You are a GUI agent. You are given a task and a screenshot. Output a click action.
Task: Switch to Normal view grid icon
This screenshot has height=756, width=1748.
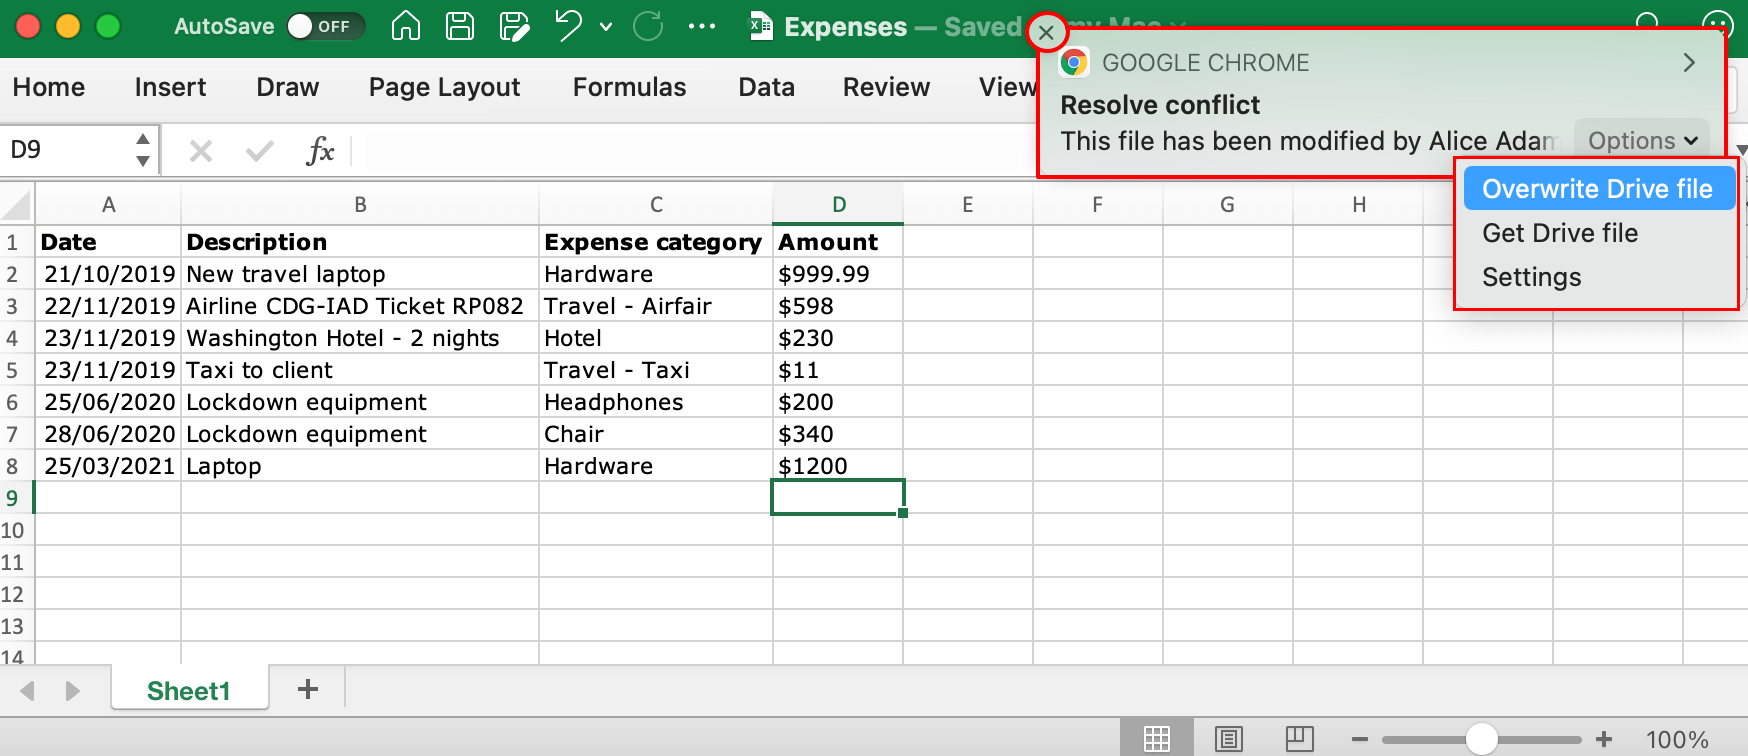click(1157, 739)
